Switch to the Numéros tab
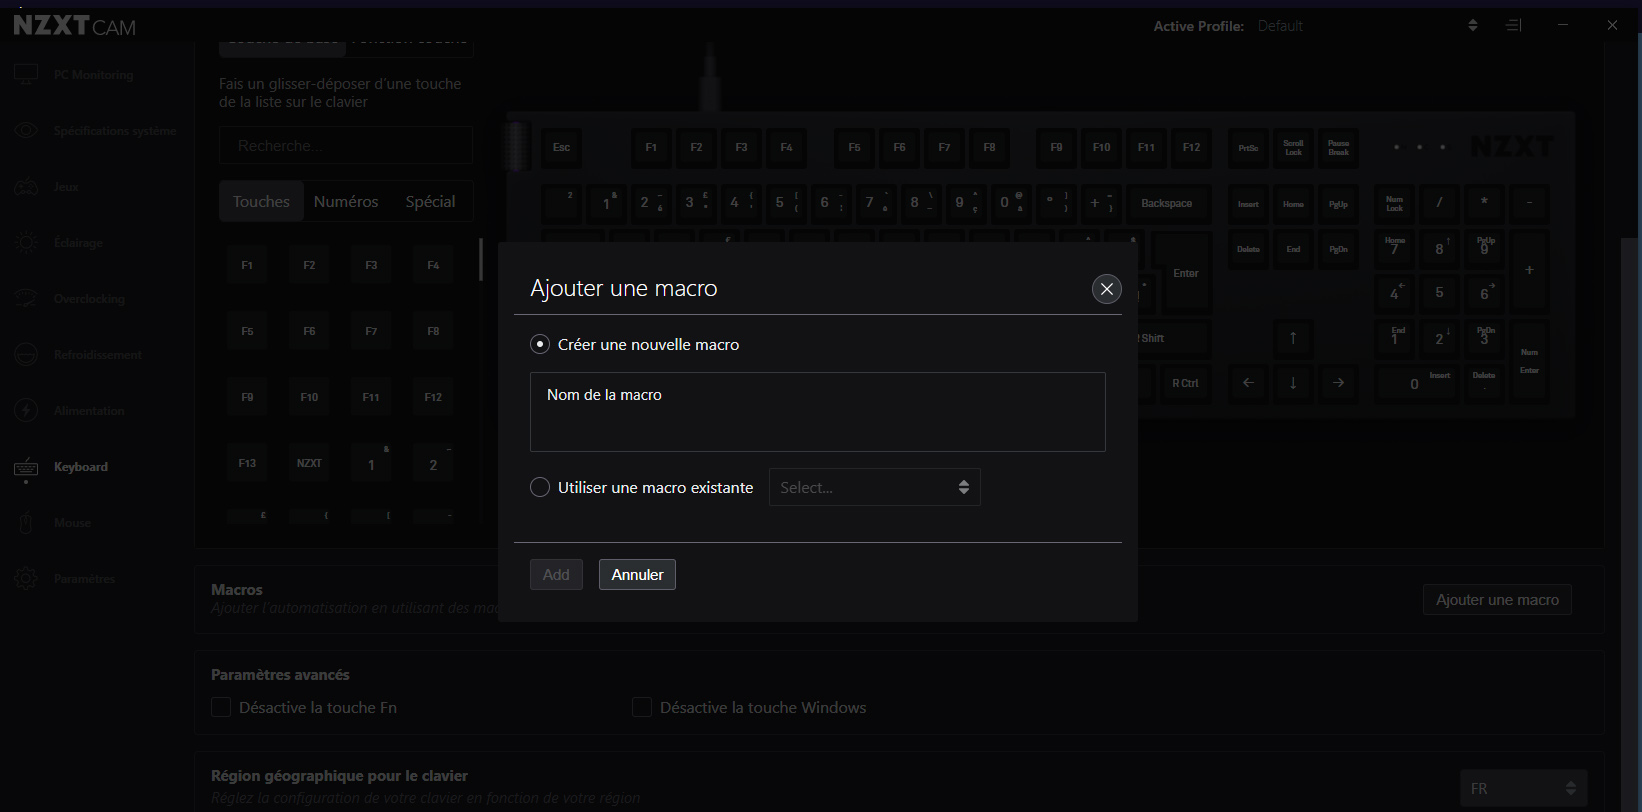This screenshot has width=1642, height=812. [346, 201]
